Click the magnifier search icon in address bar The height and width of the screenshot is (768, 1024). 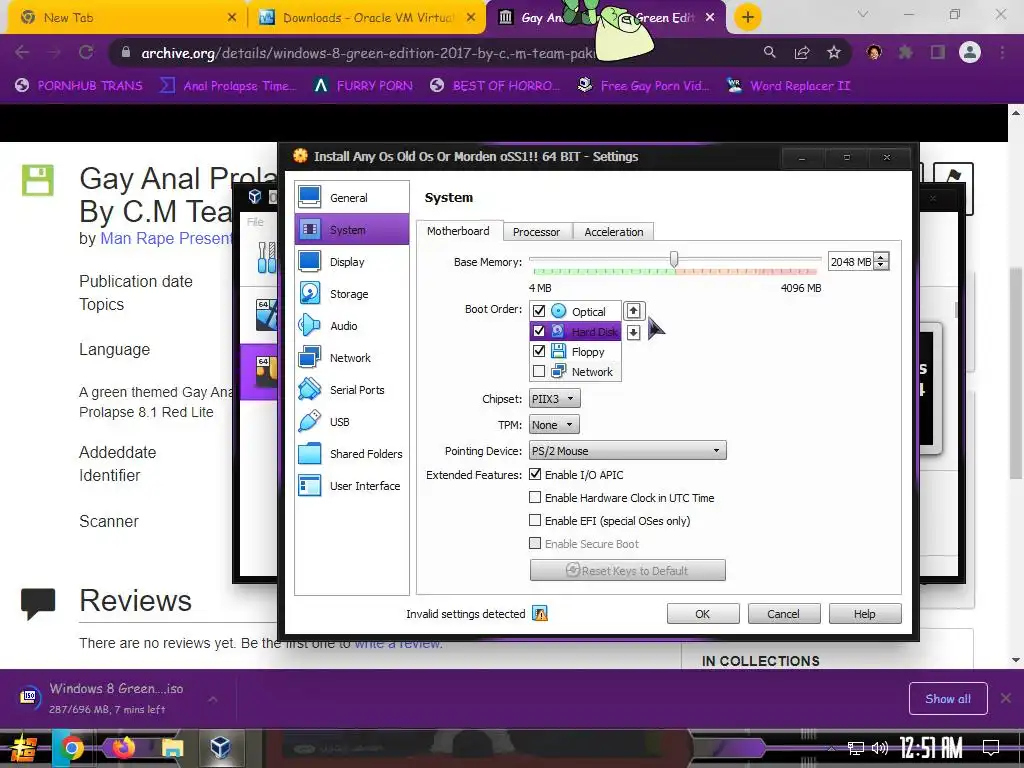click(770, 53)
